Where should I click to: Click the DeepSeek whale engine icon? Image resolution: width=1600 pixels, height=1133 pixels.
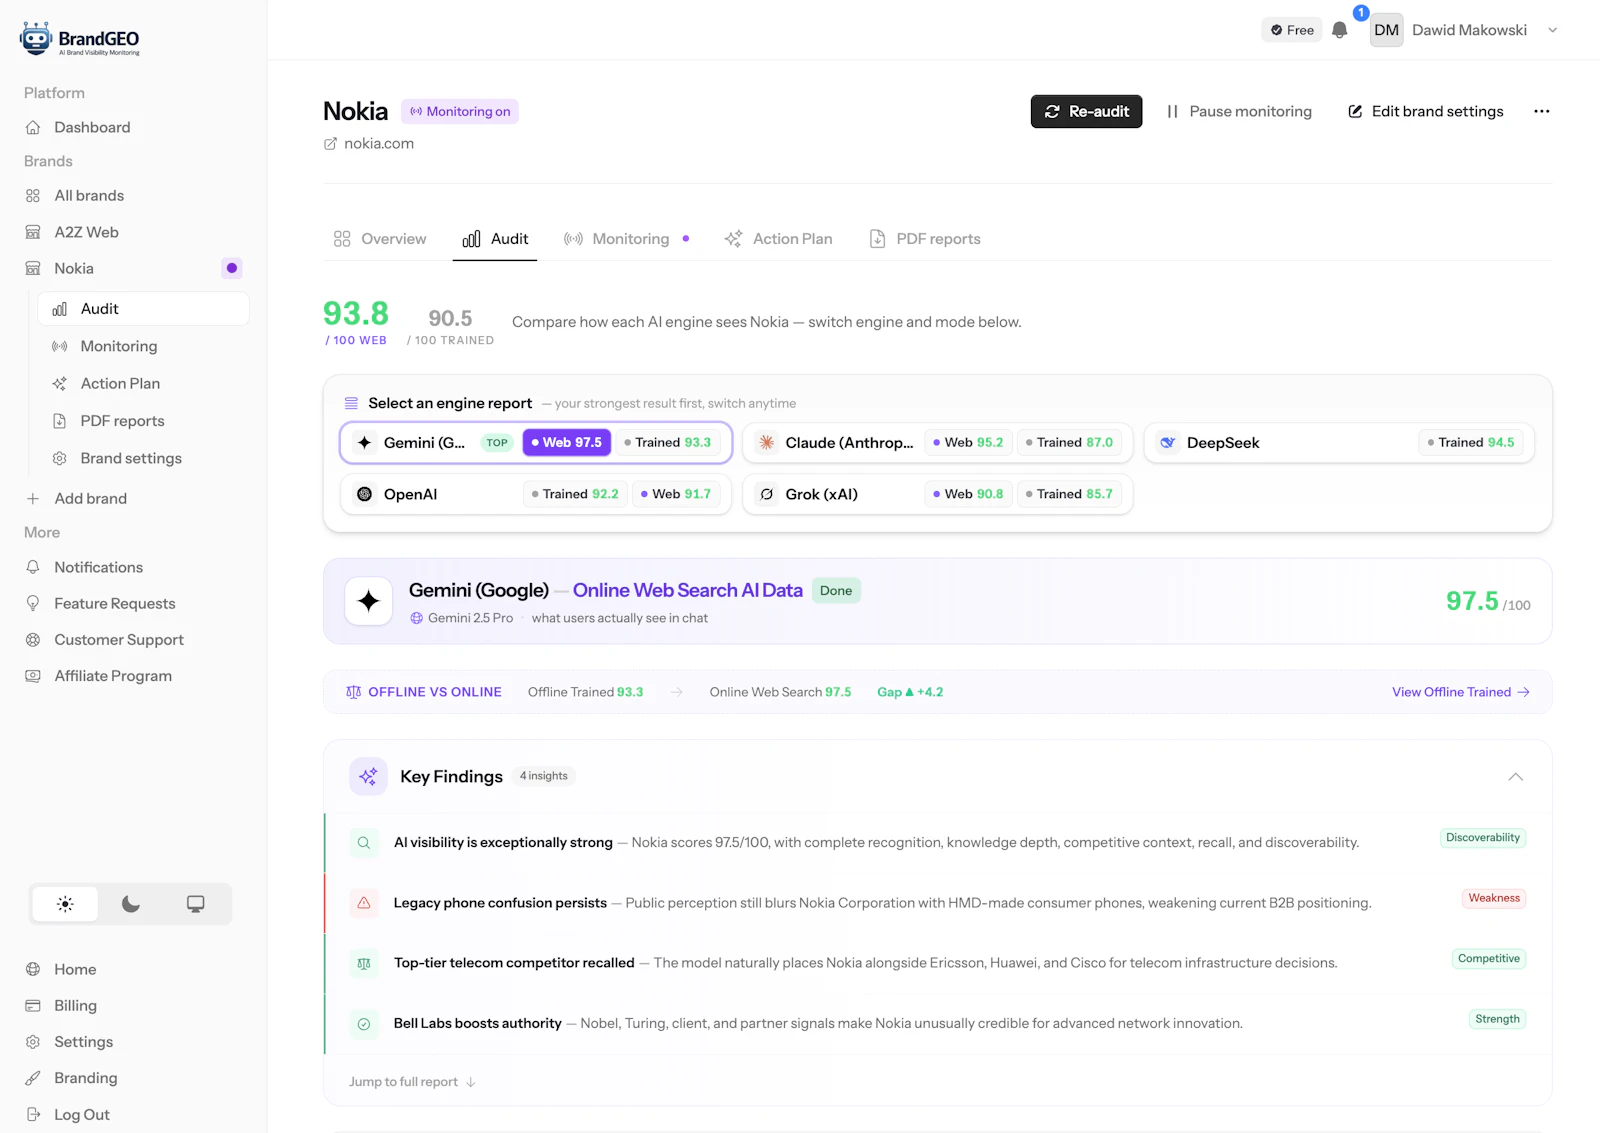coord(1168,442)
